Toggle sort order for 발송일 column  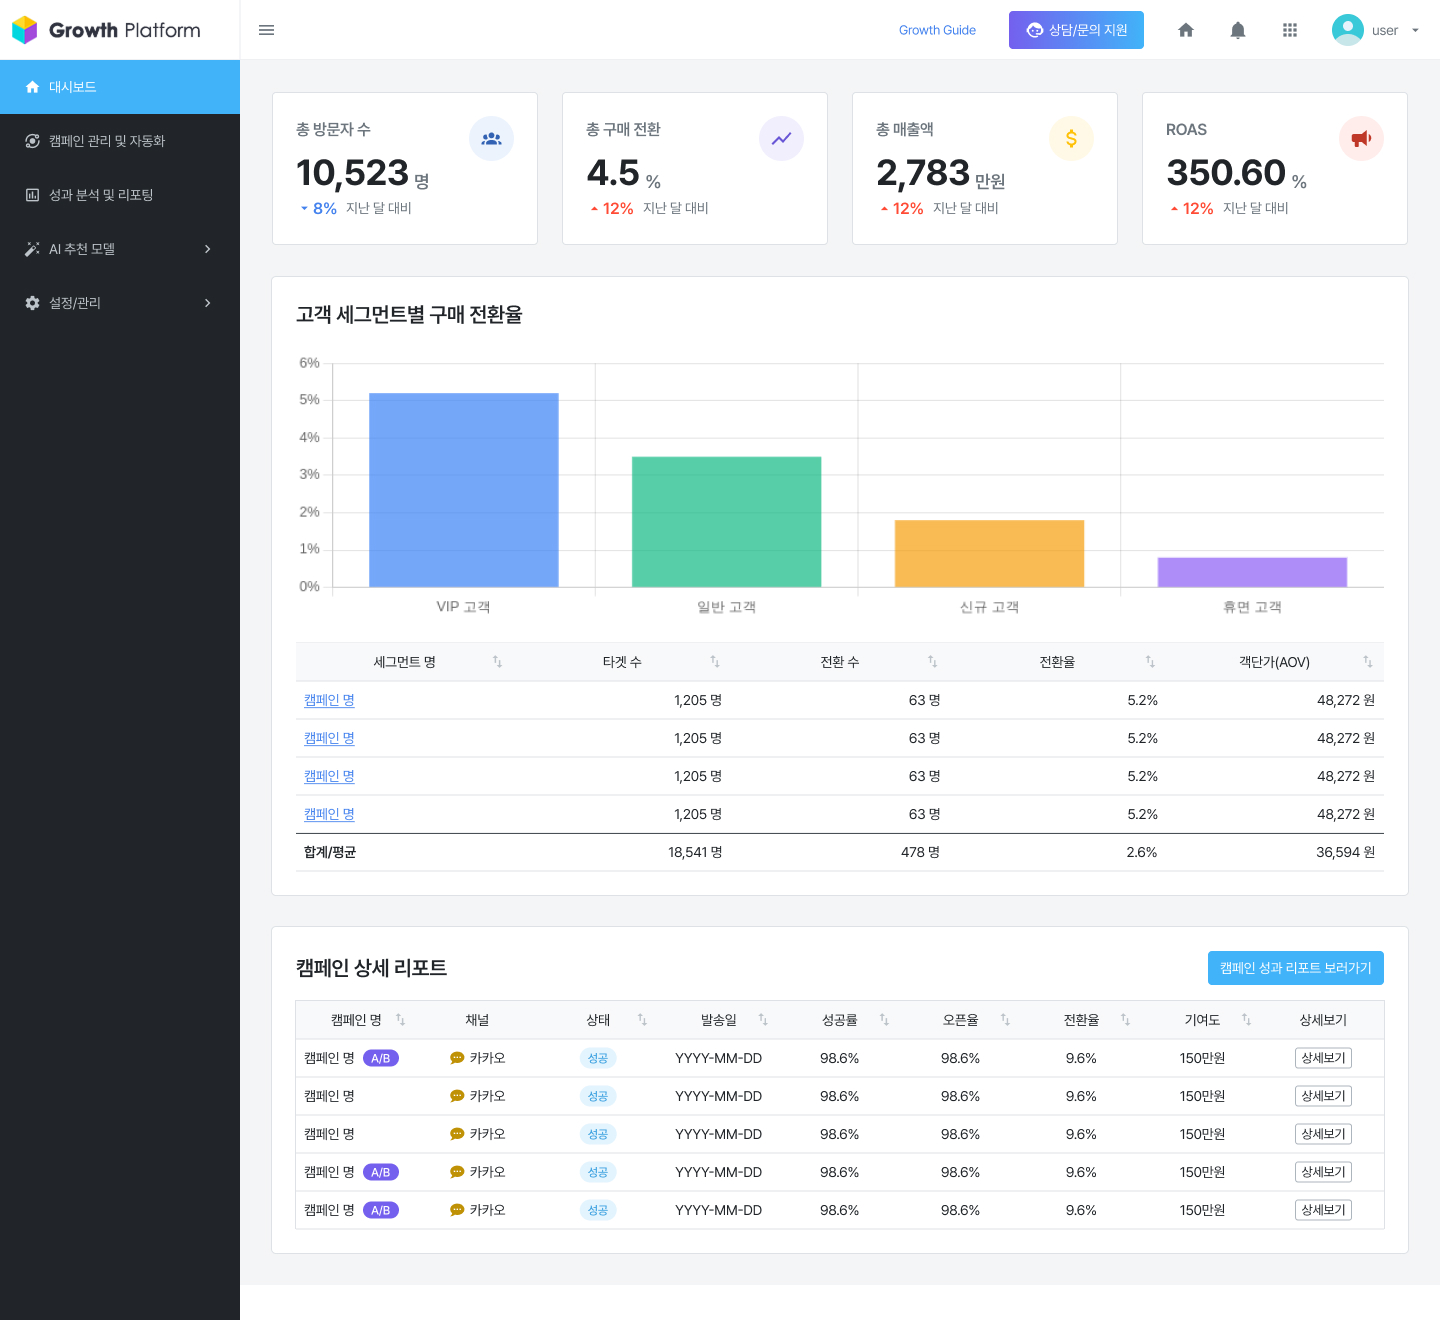pos(762,1020)
